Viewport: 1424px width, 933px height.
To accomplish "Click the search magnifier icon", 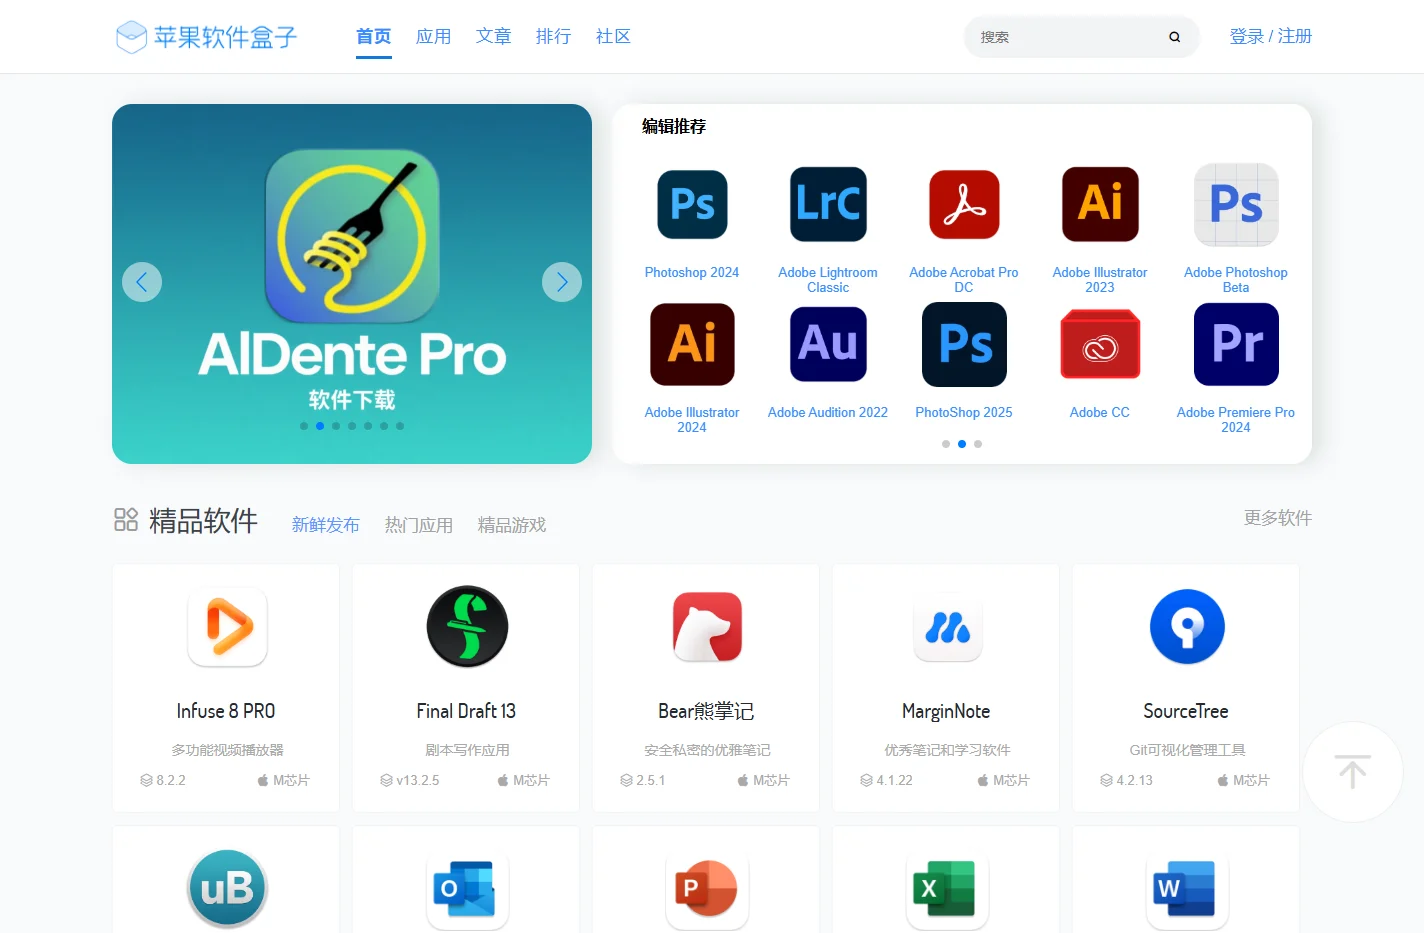I will (x=1174, y=37).
